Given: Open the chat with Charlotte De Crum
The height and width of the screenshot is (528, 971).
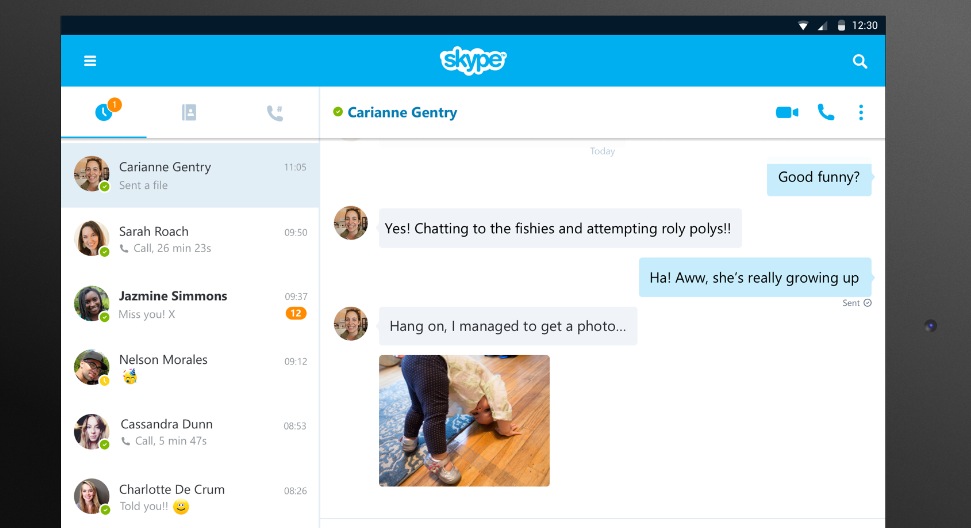Looking at the screenshot, I should [x=190, y=497].
